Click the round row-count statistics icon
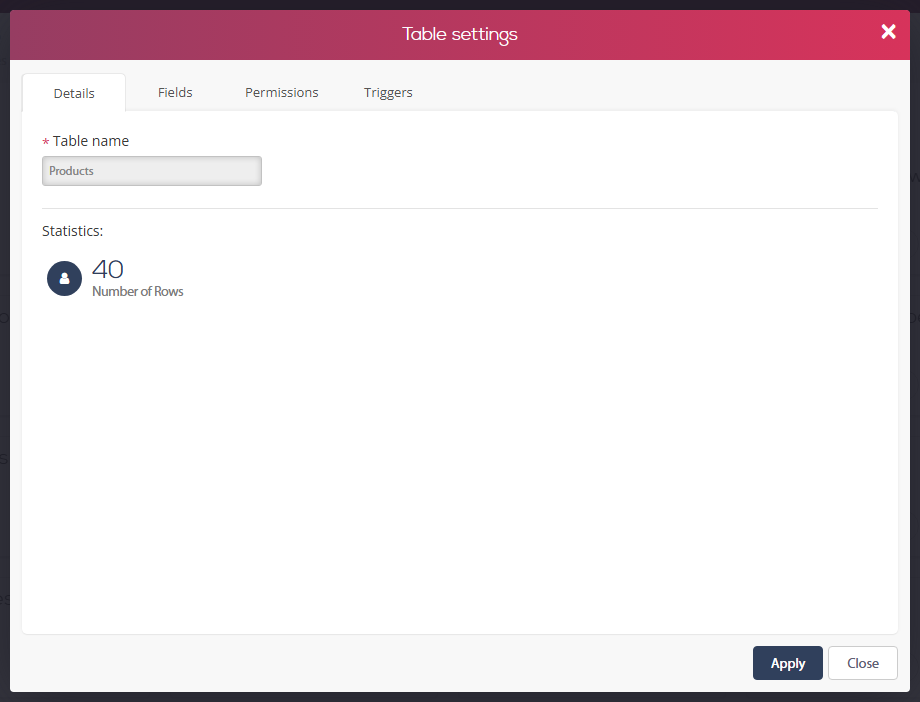This screenshot has width=920, height=702. click(x=65, y=278)
